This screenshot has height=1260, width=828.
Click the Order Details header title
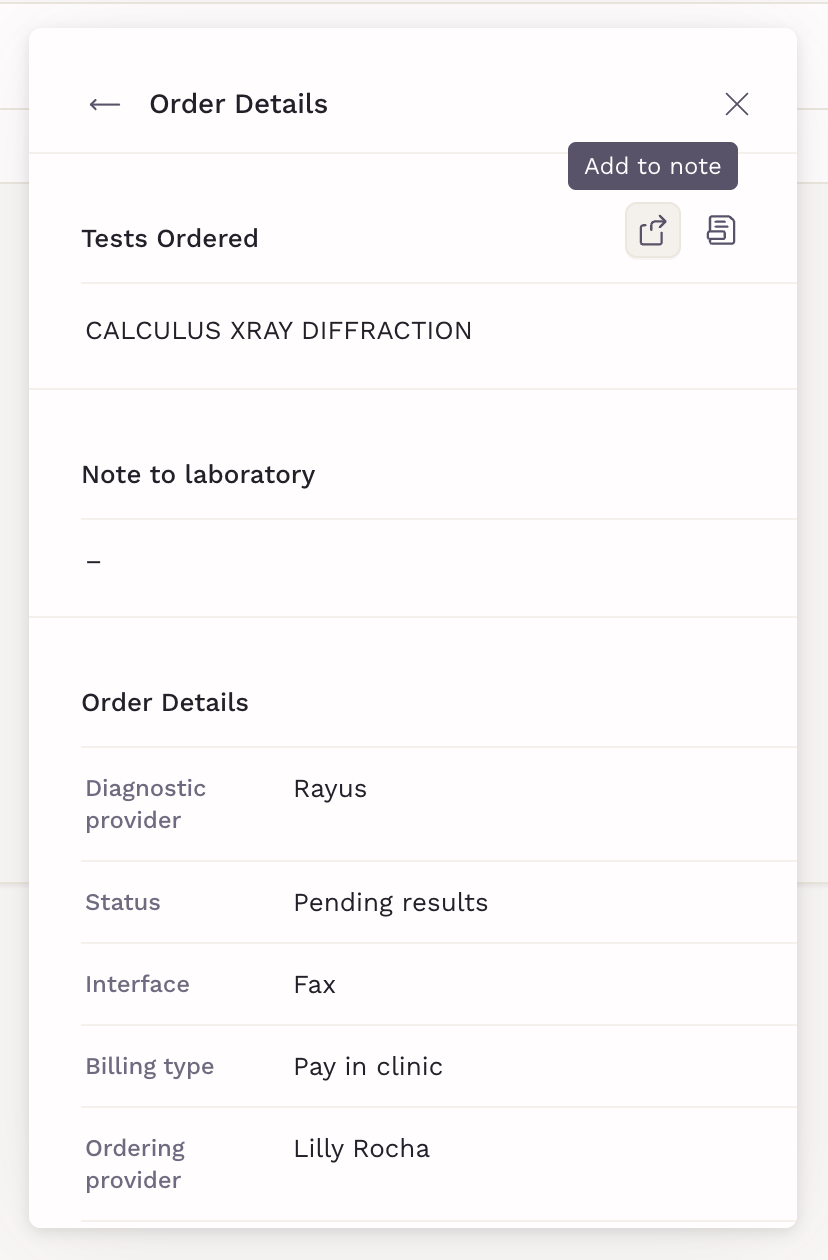point(238,104)
